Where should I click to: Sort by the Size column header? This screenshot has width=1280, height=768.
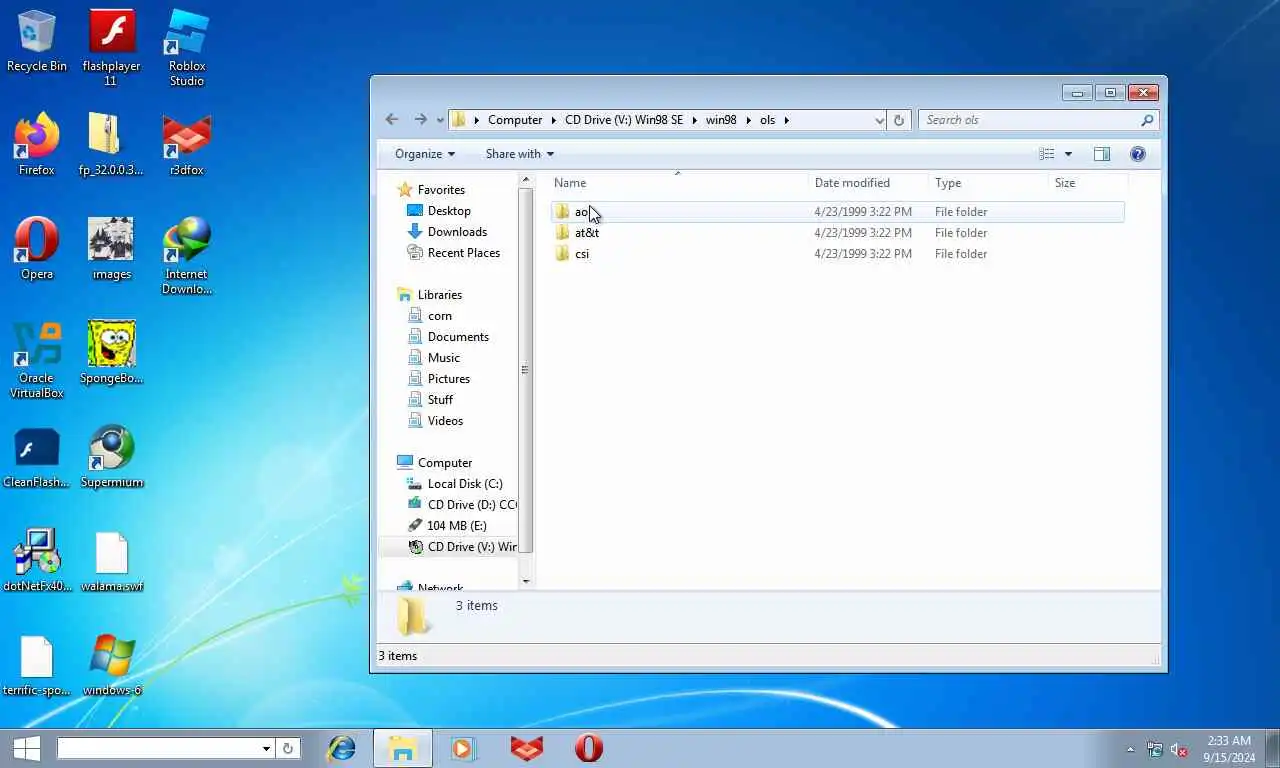(1088, 183)
